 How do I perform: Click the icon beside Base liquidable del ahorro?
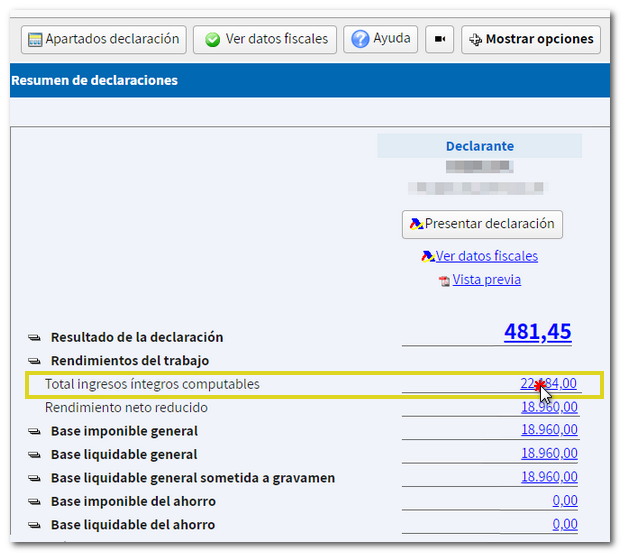click(33, 525)
